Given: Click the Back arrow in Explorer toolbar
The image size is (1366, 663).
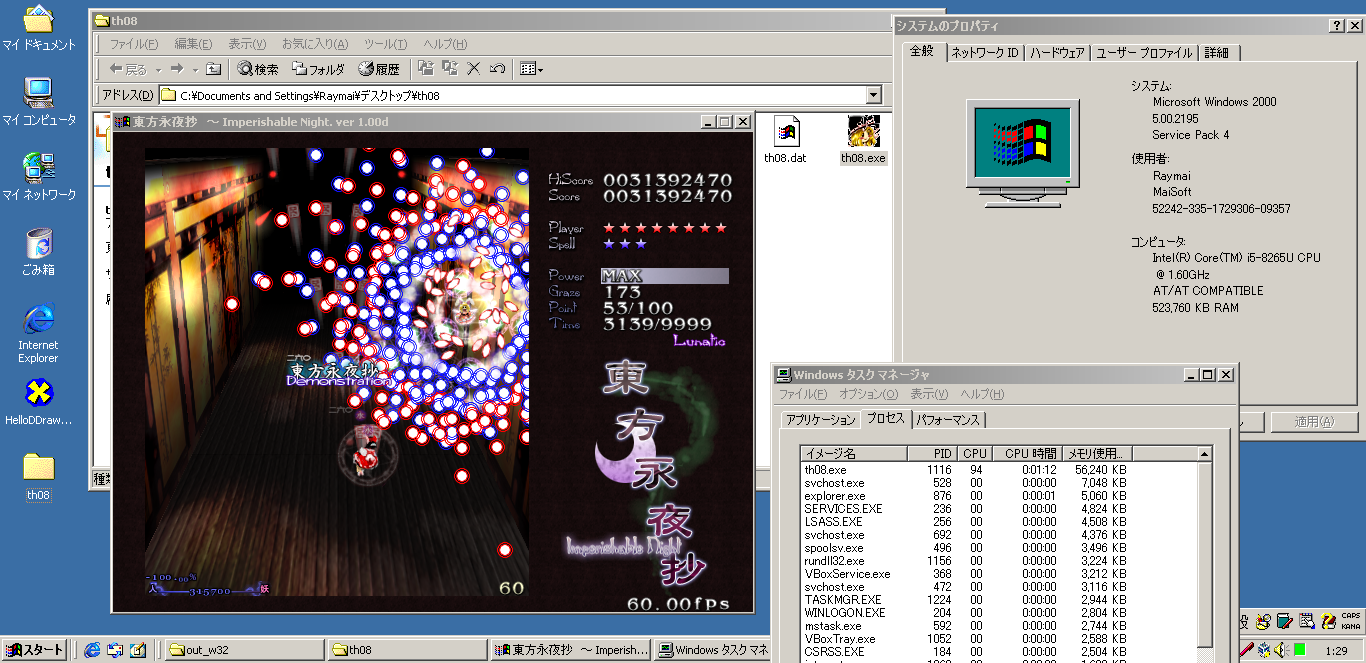Looking at the screenshot, I should (x=127, y=69).
